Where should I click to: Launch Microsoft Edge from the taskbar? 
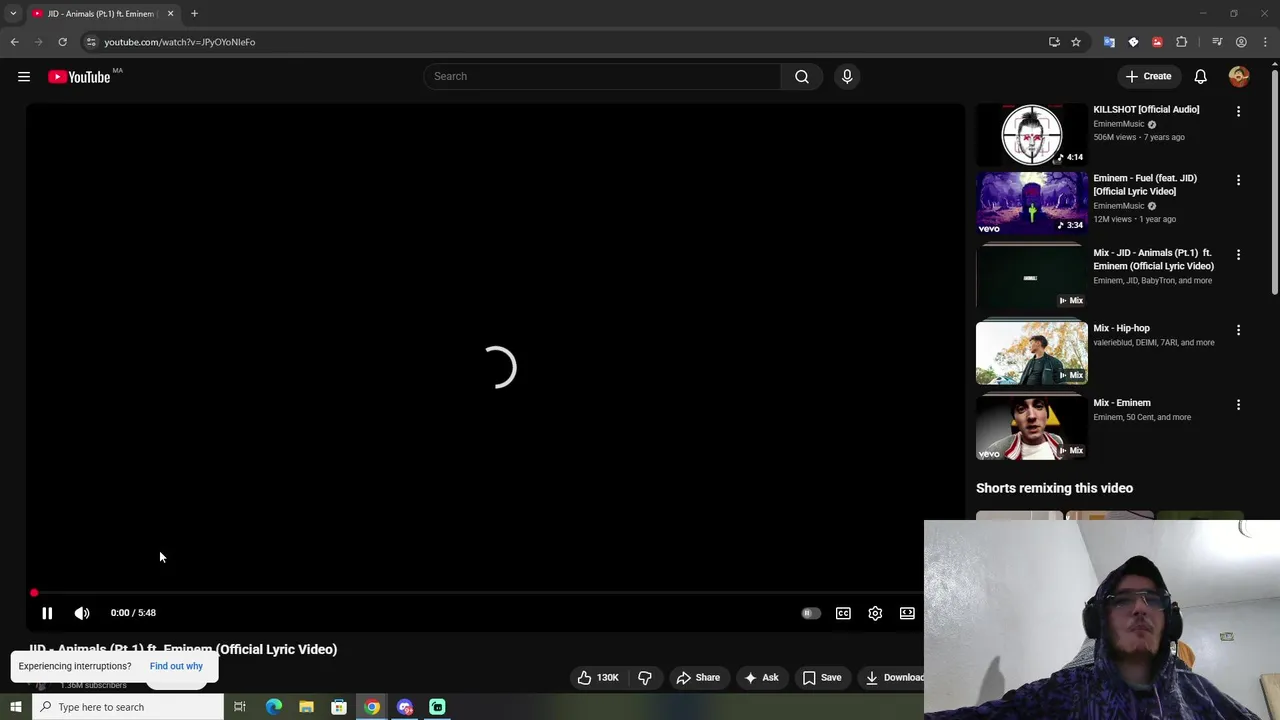[x=273, y=707]
